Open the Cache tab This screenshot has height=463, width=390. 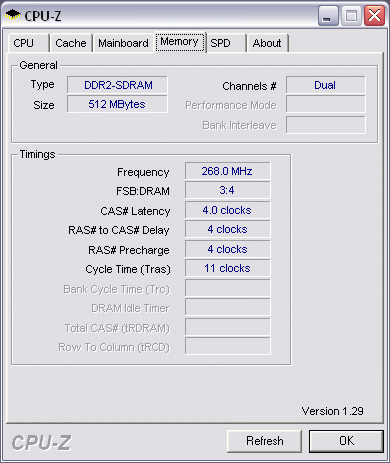(71, 43)
